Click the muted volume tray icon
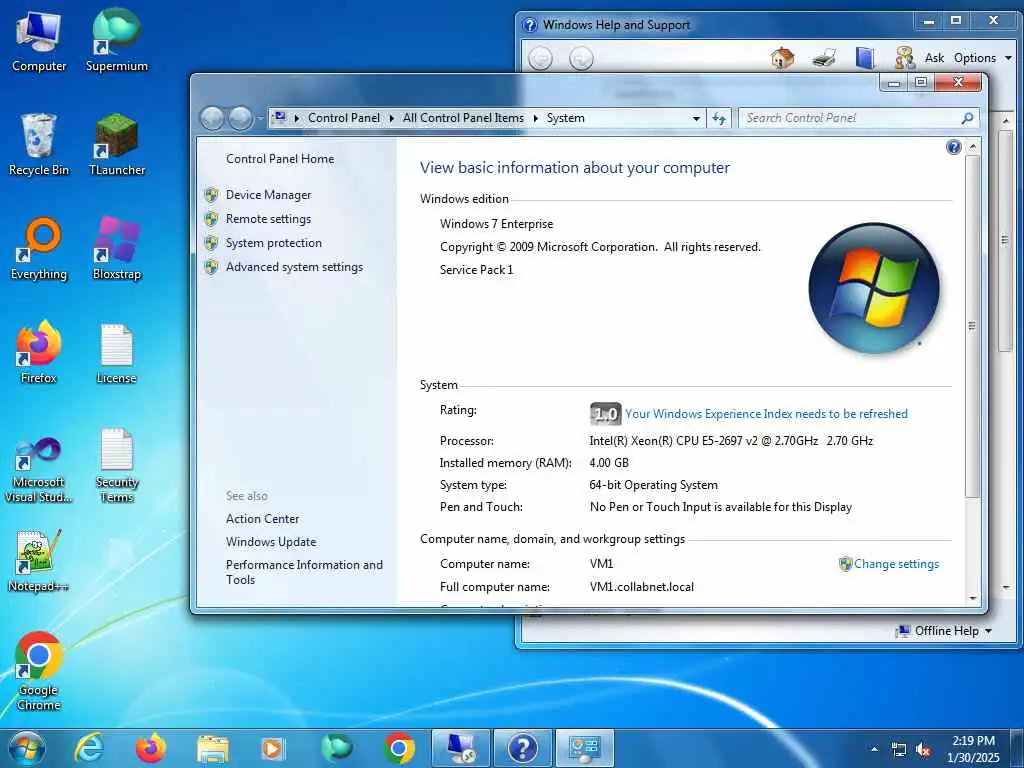Screen dimensions: 1024x768 (923, 750)
